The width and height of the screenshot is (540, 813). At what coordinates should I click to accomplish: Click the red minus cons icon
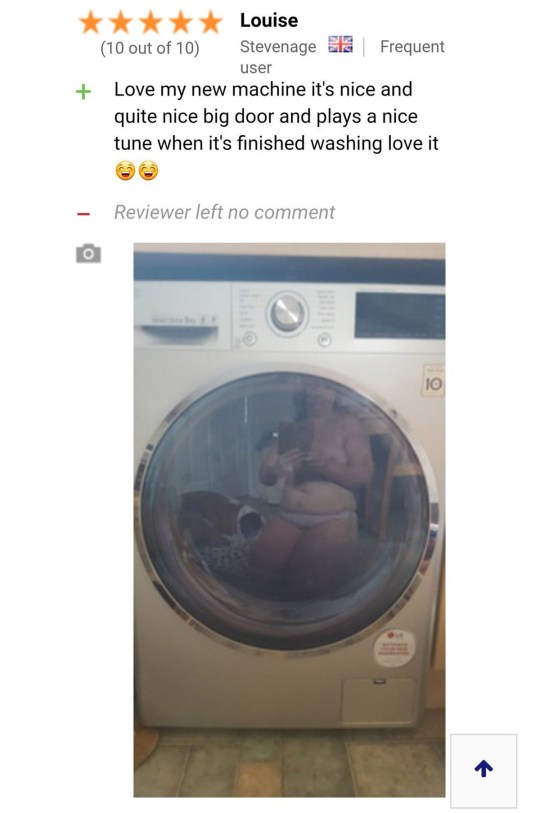point(83,214)
